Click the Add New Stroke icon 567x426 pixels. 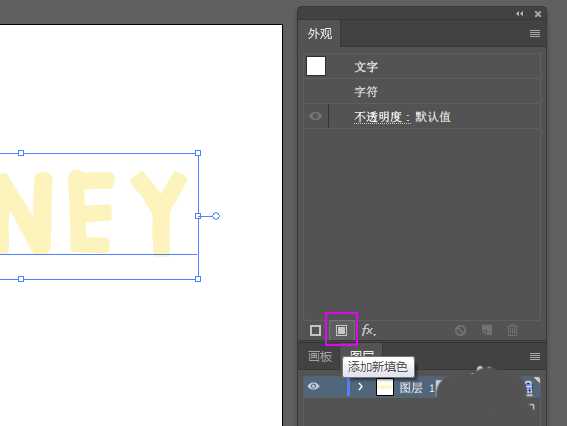point(315,330)
